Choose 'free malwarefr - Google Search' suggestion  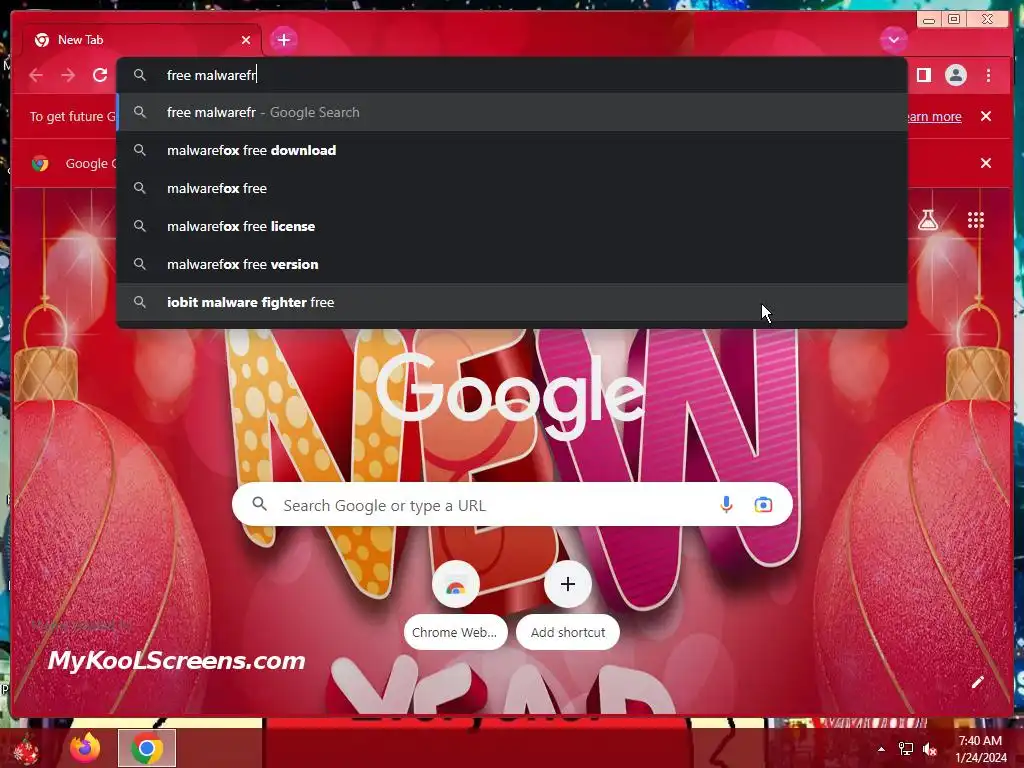click(x=512, y=112)
